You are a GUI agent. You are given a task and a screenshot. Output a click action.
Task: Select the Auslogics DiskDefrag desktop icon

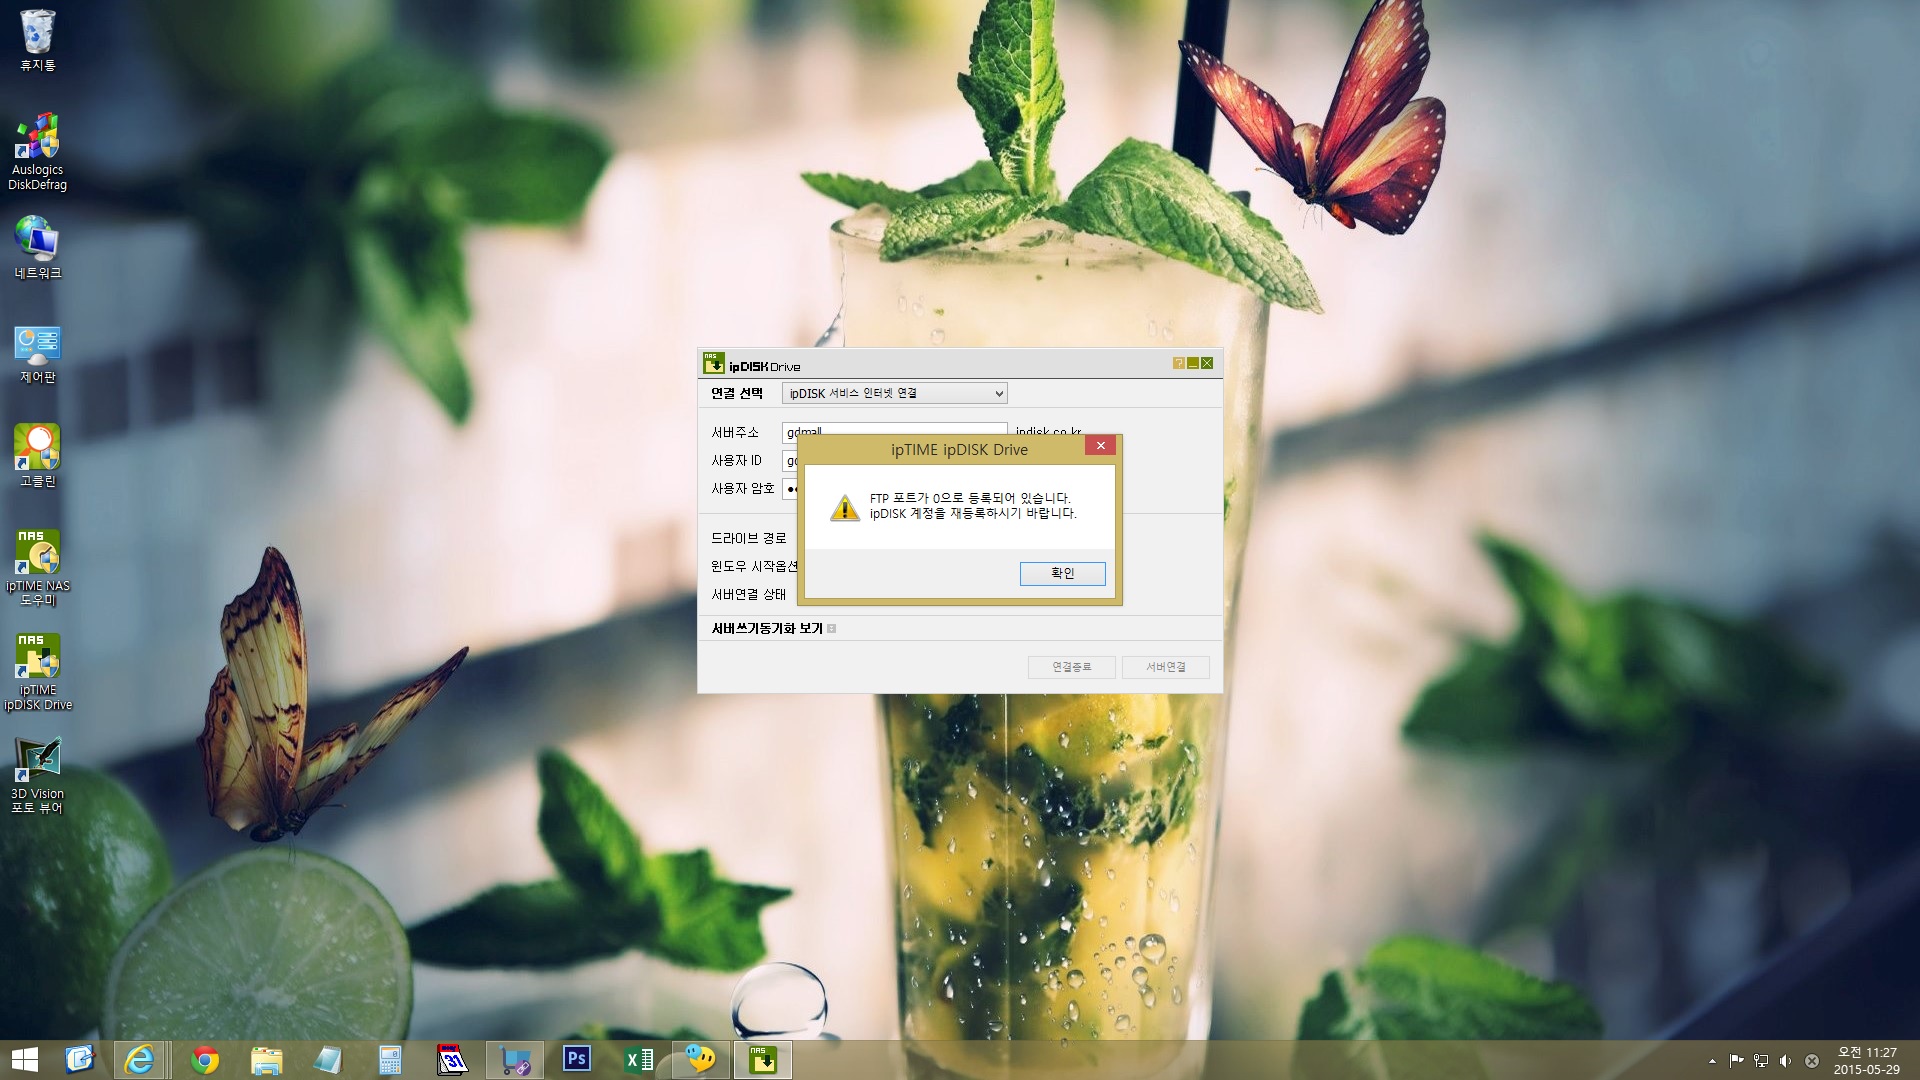[38, 151]
